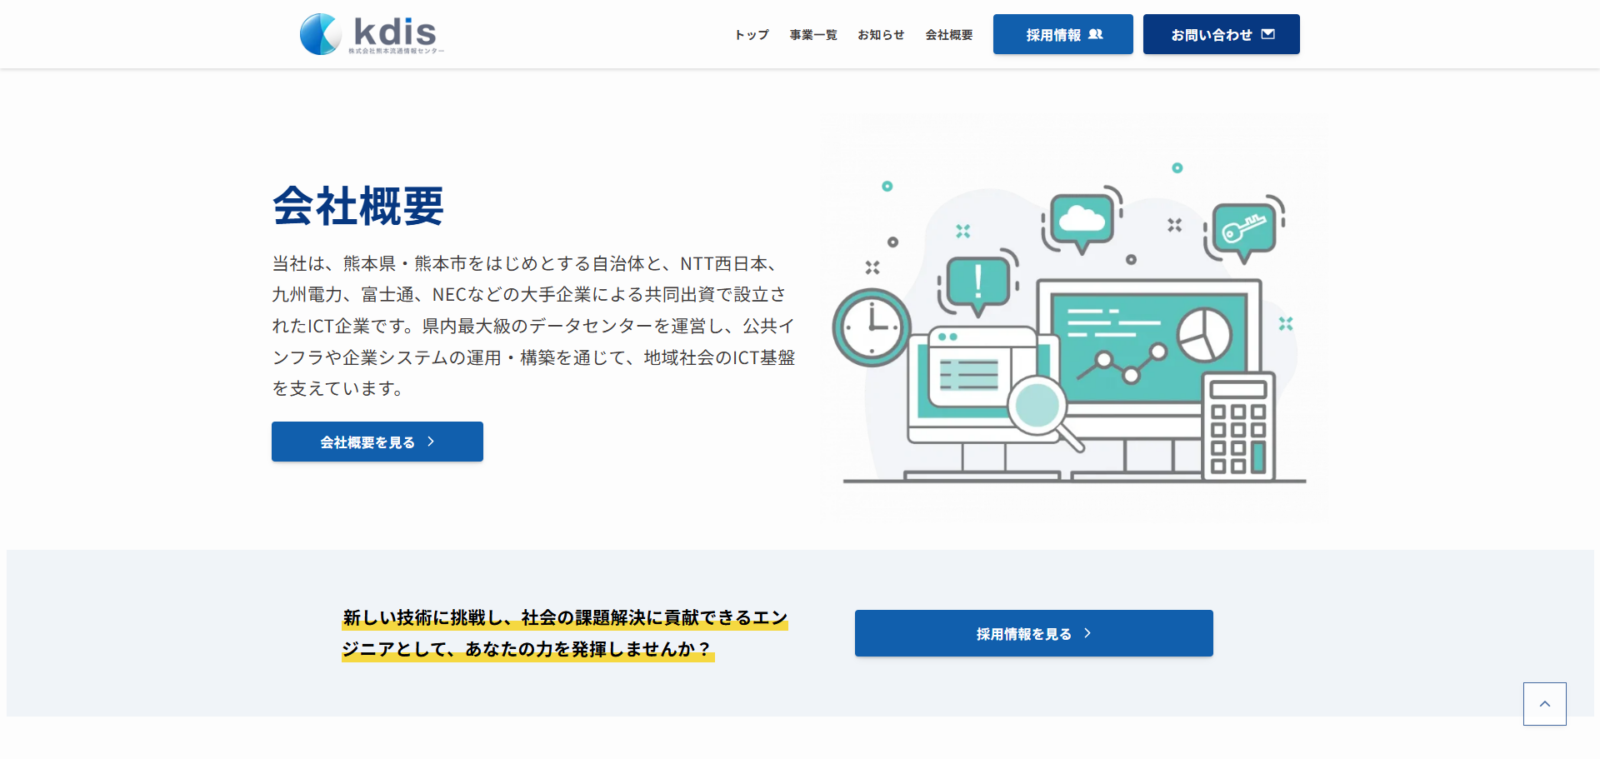
Task: Click the calculator icon in the illustration
Action: pos(1238,427)
